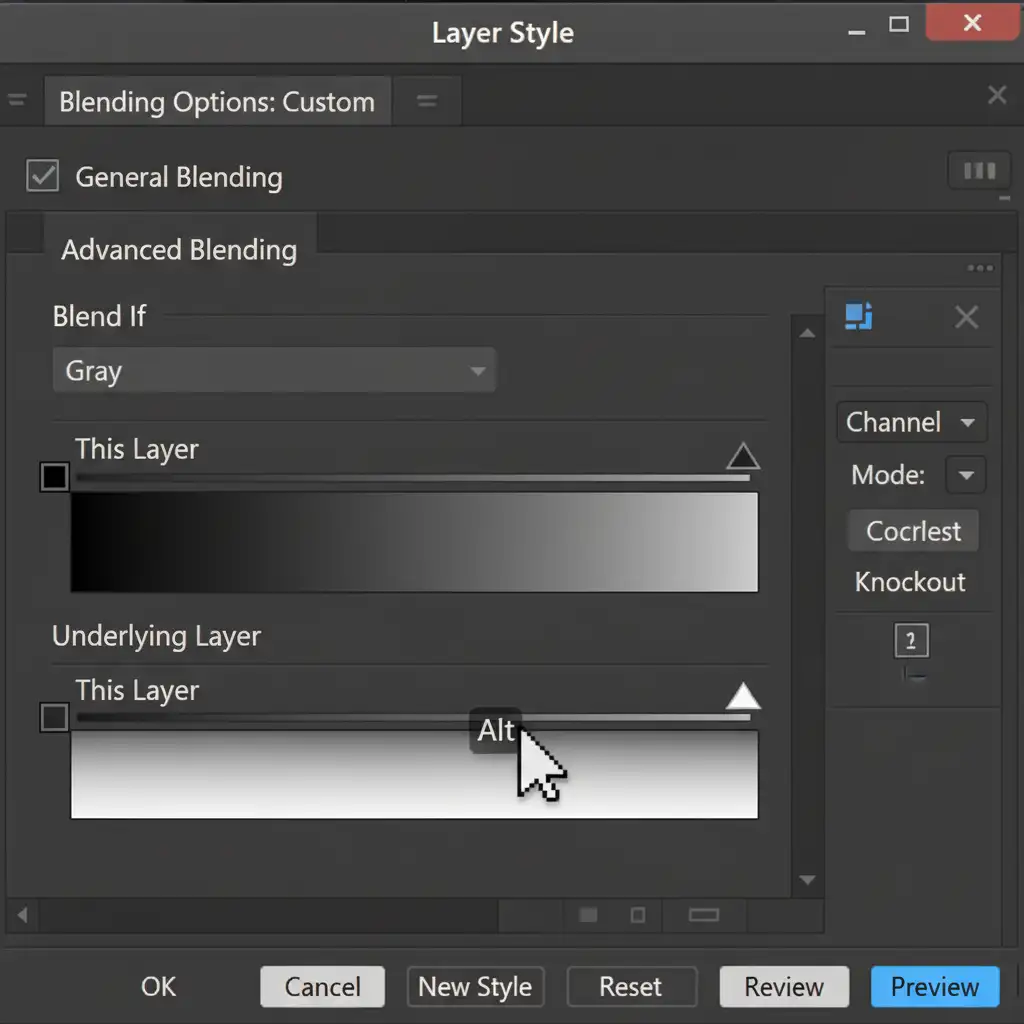Toggle the gray square beside Underlying Layer slider
The image size is (1024, 1024).
click(x=54, y=717)
